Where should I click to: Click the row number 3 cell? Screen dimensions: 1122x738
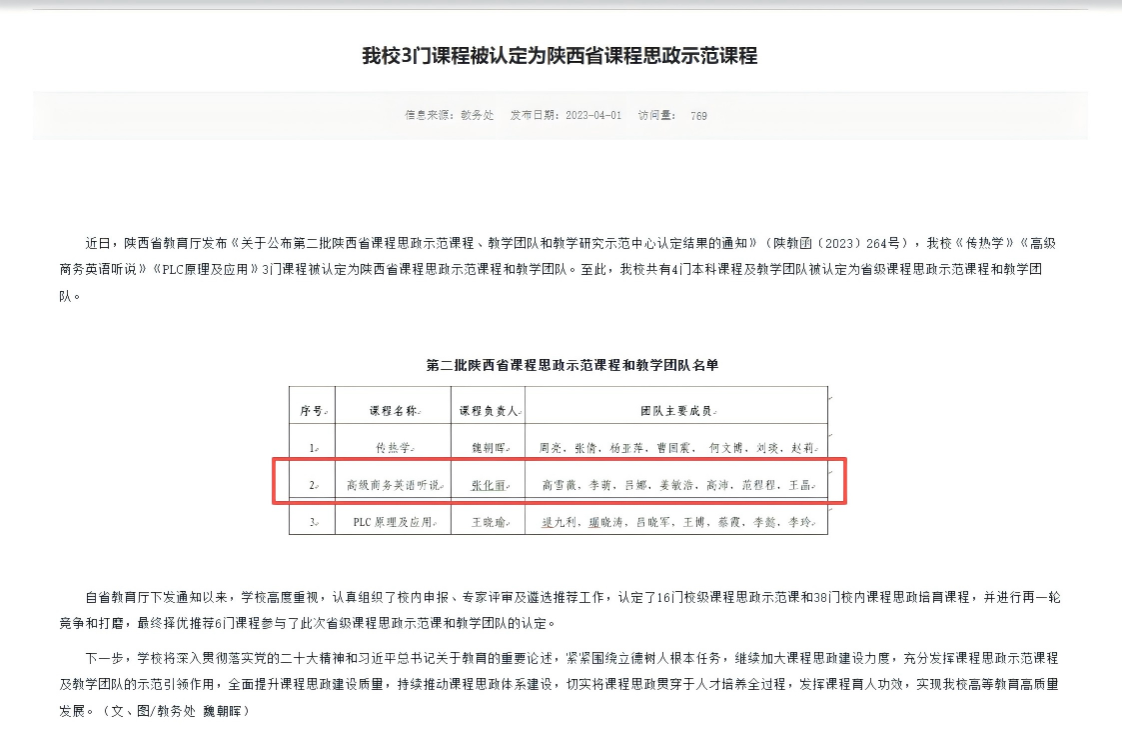[312, 522]
